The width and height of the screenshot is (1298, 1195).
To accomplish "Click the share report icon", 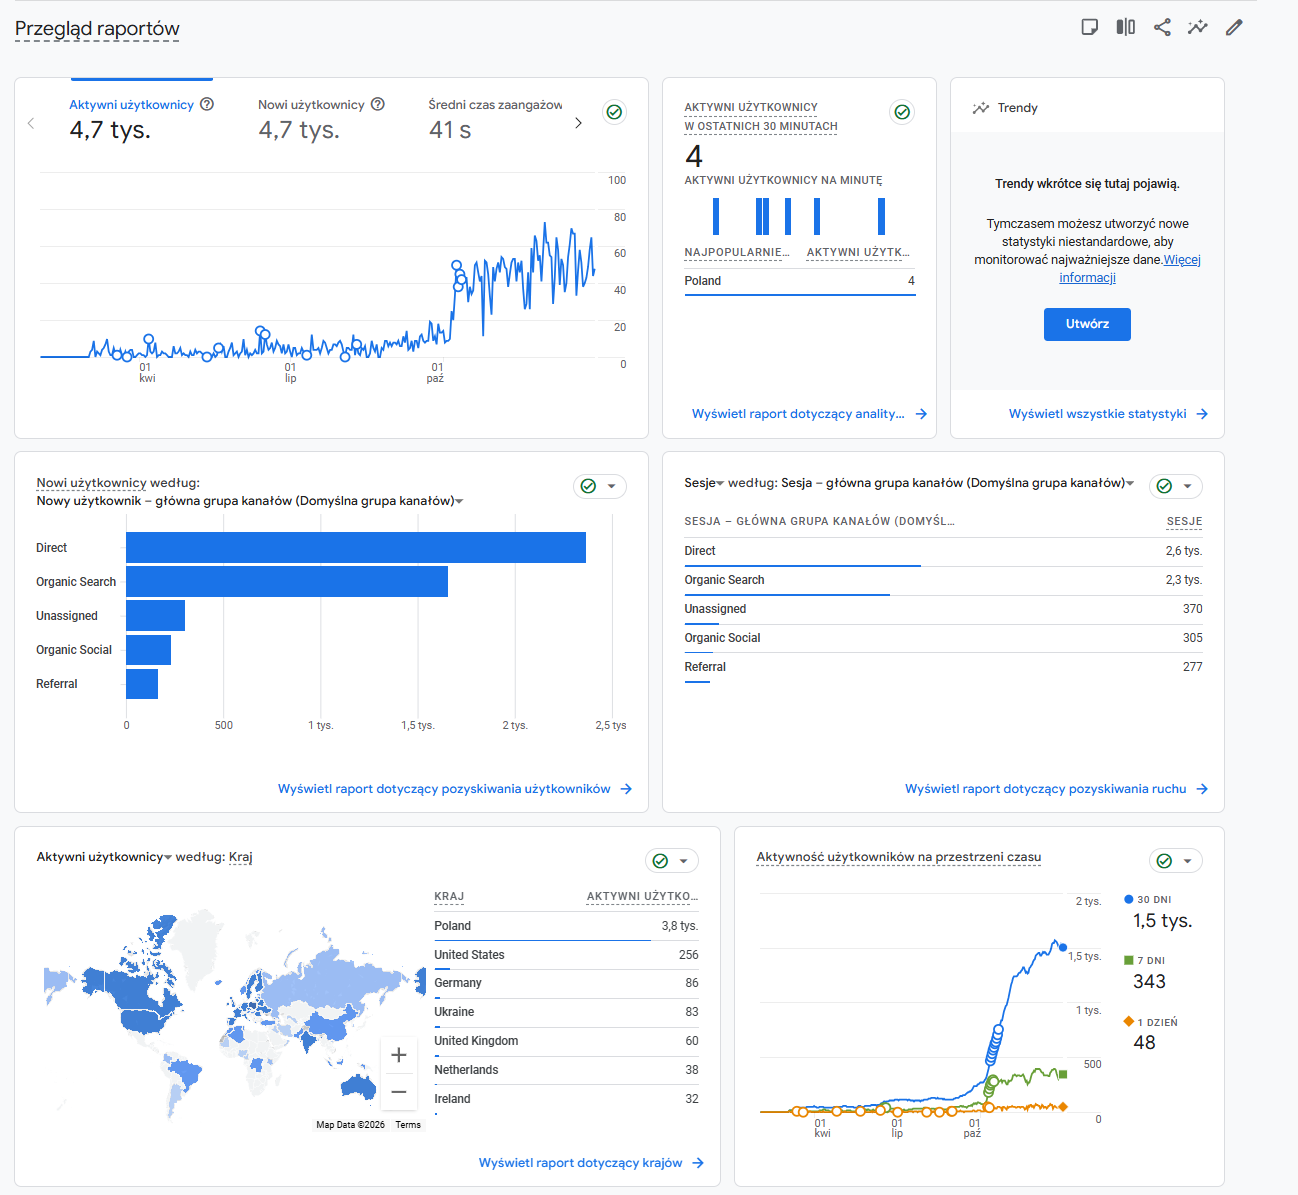I will point(1162,27).
